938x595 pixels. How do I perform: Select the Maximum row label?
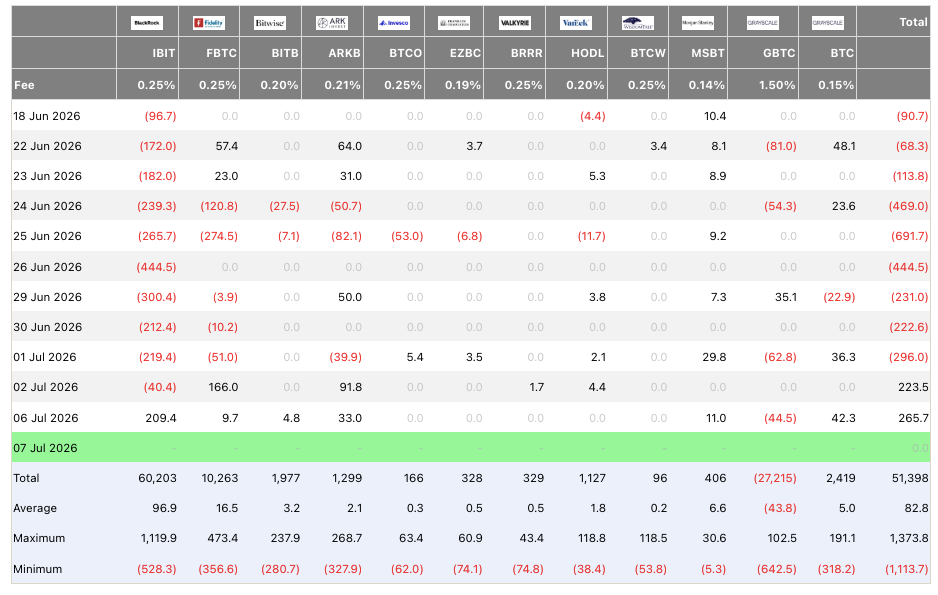pos(39,538)
